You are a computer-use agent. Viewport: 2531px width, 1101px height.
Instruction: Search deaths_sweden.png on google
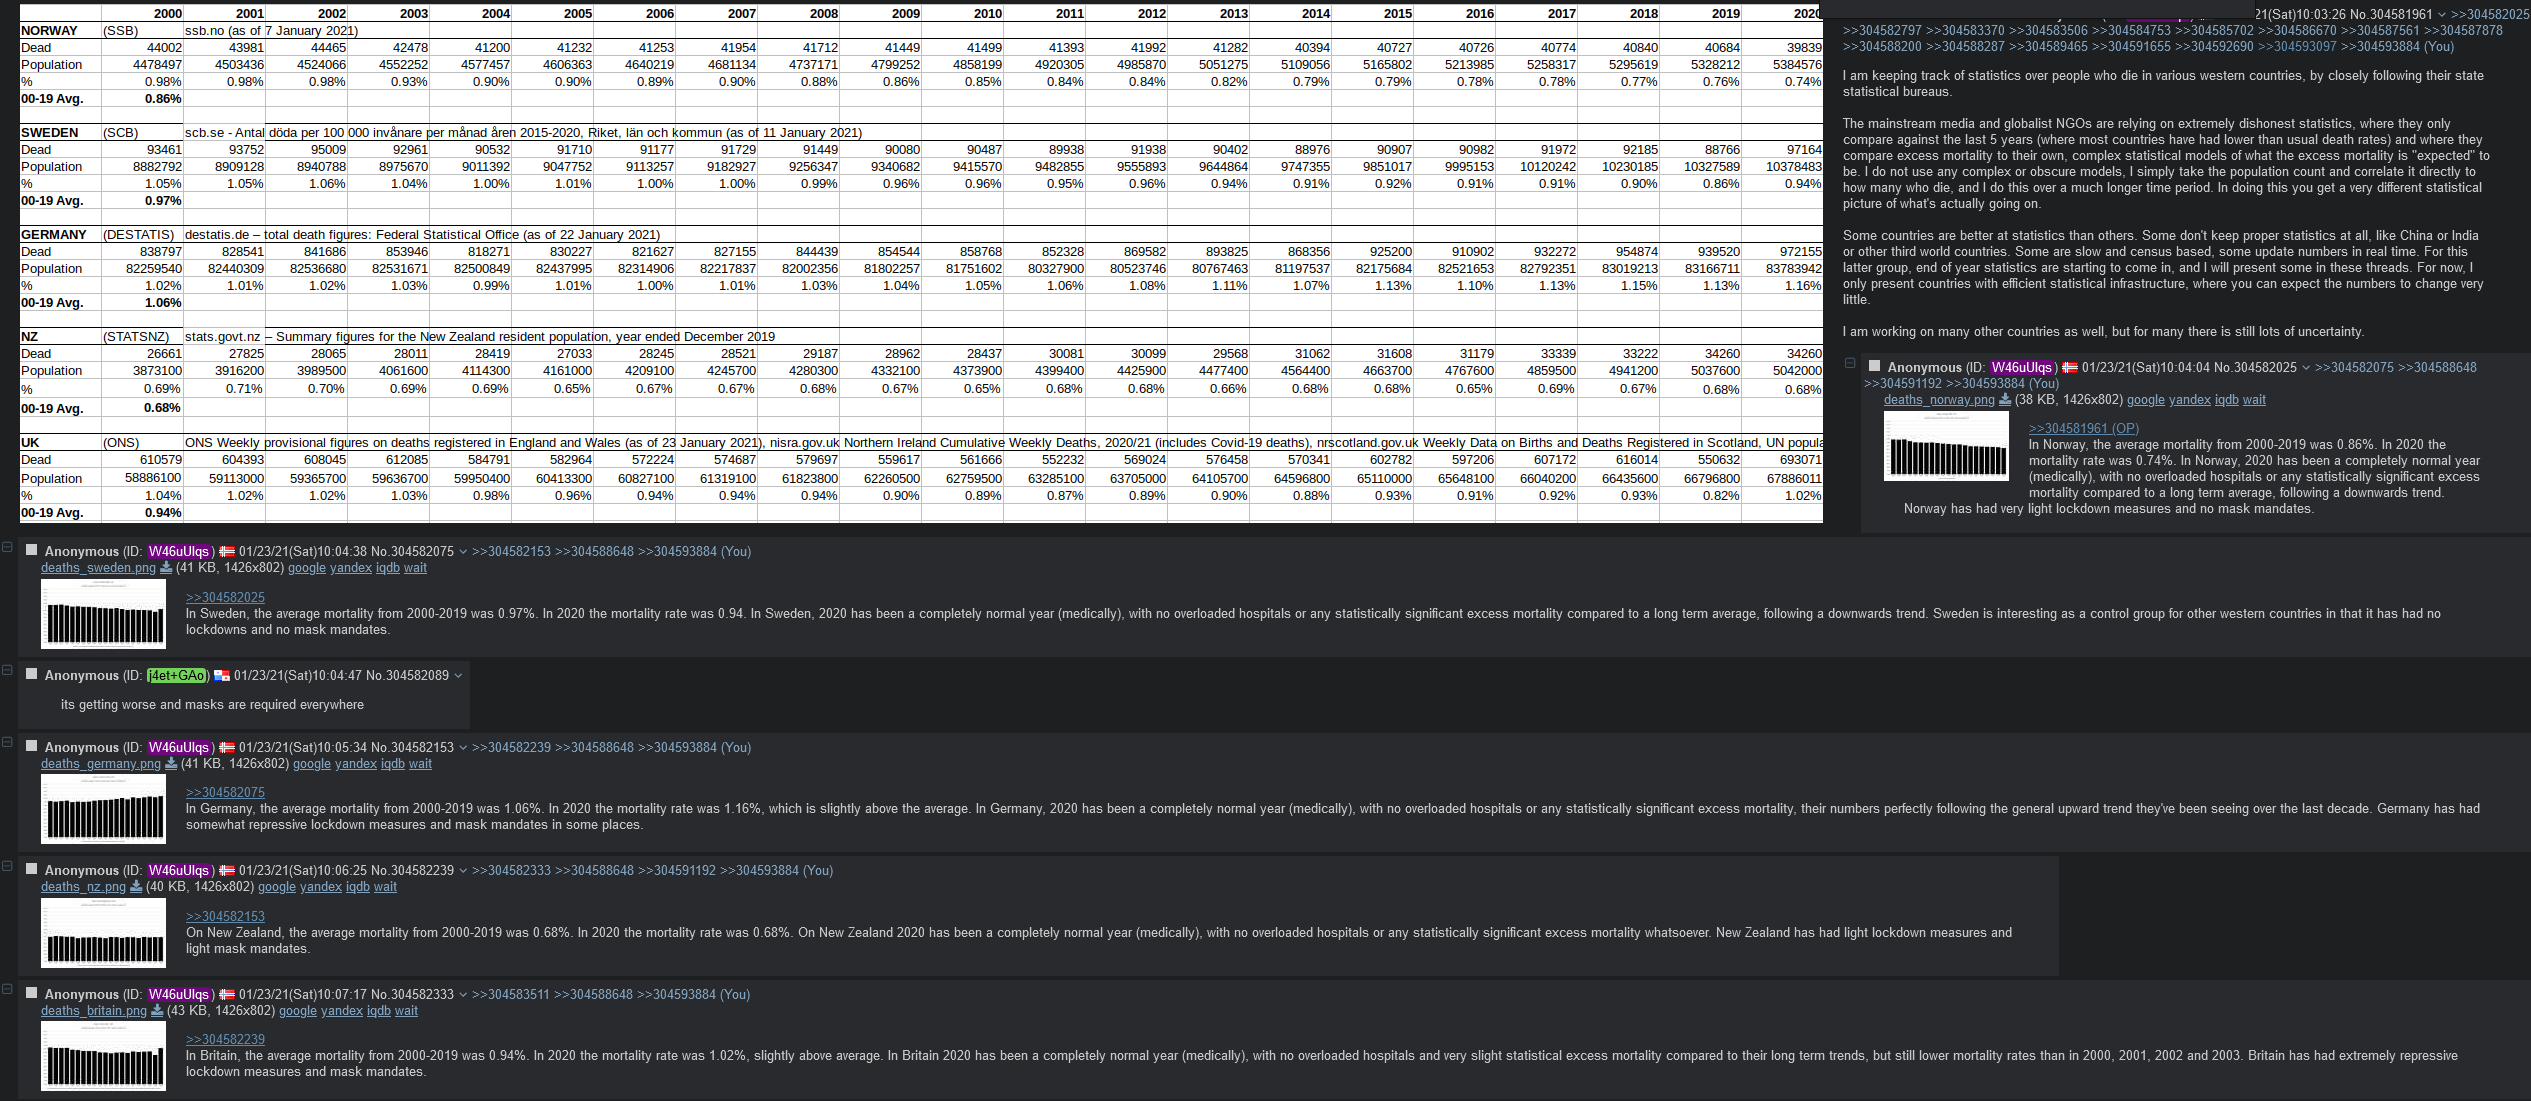tap(307, 568)
